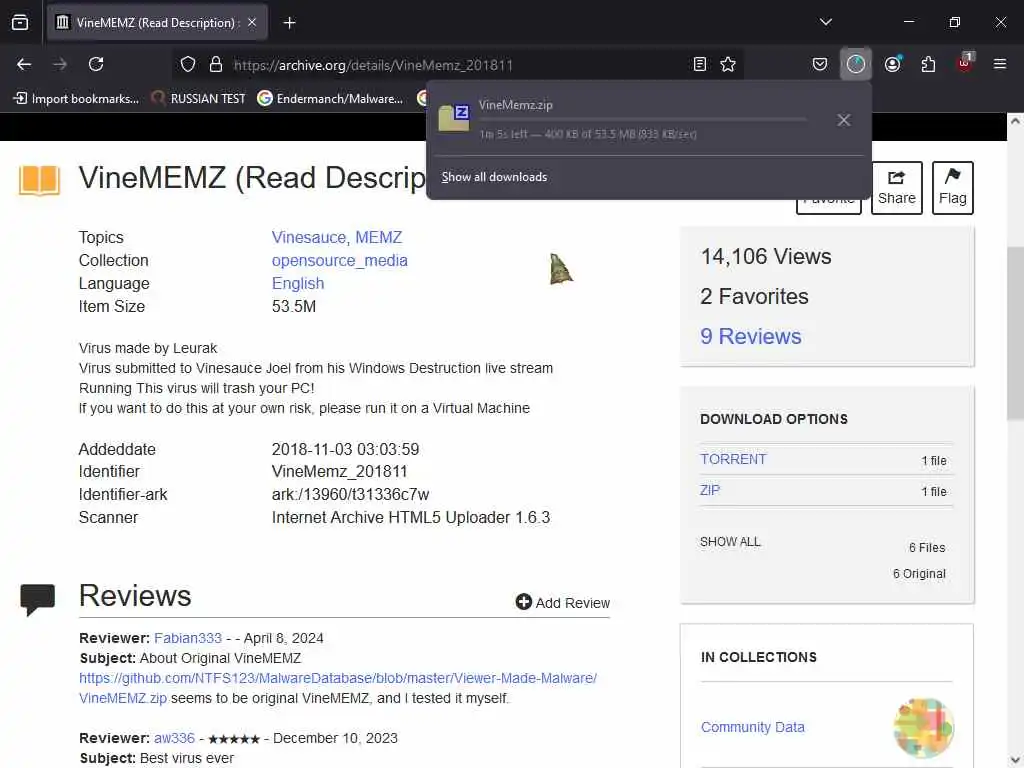Jump to 9 Reviews link
This screenshot has height=768, width=1024.
click(751, 336)
